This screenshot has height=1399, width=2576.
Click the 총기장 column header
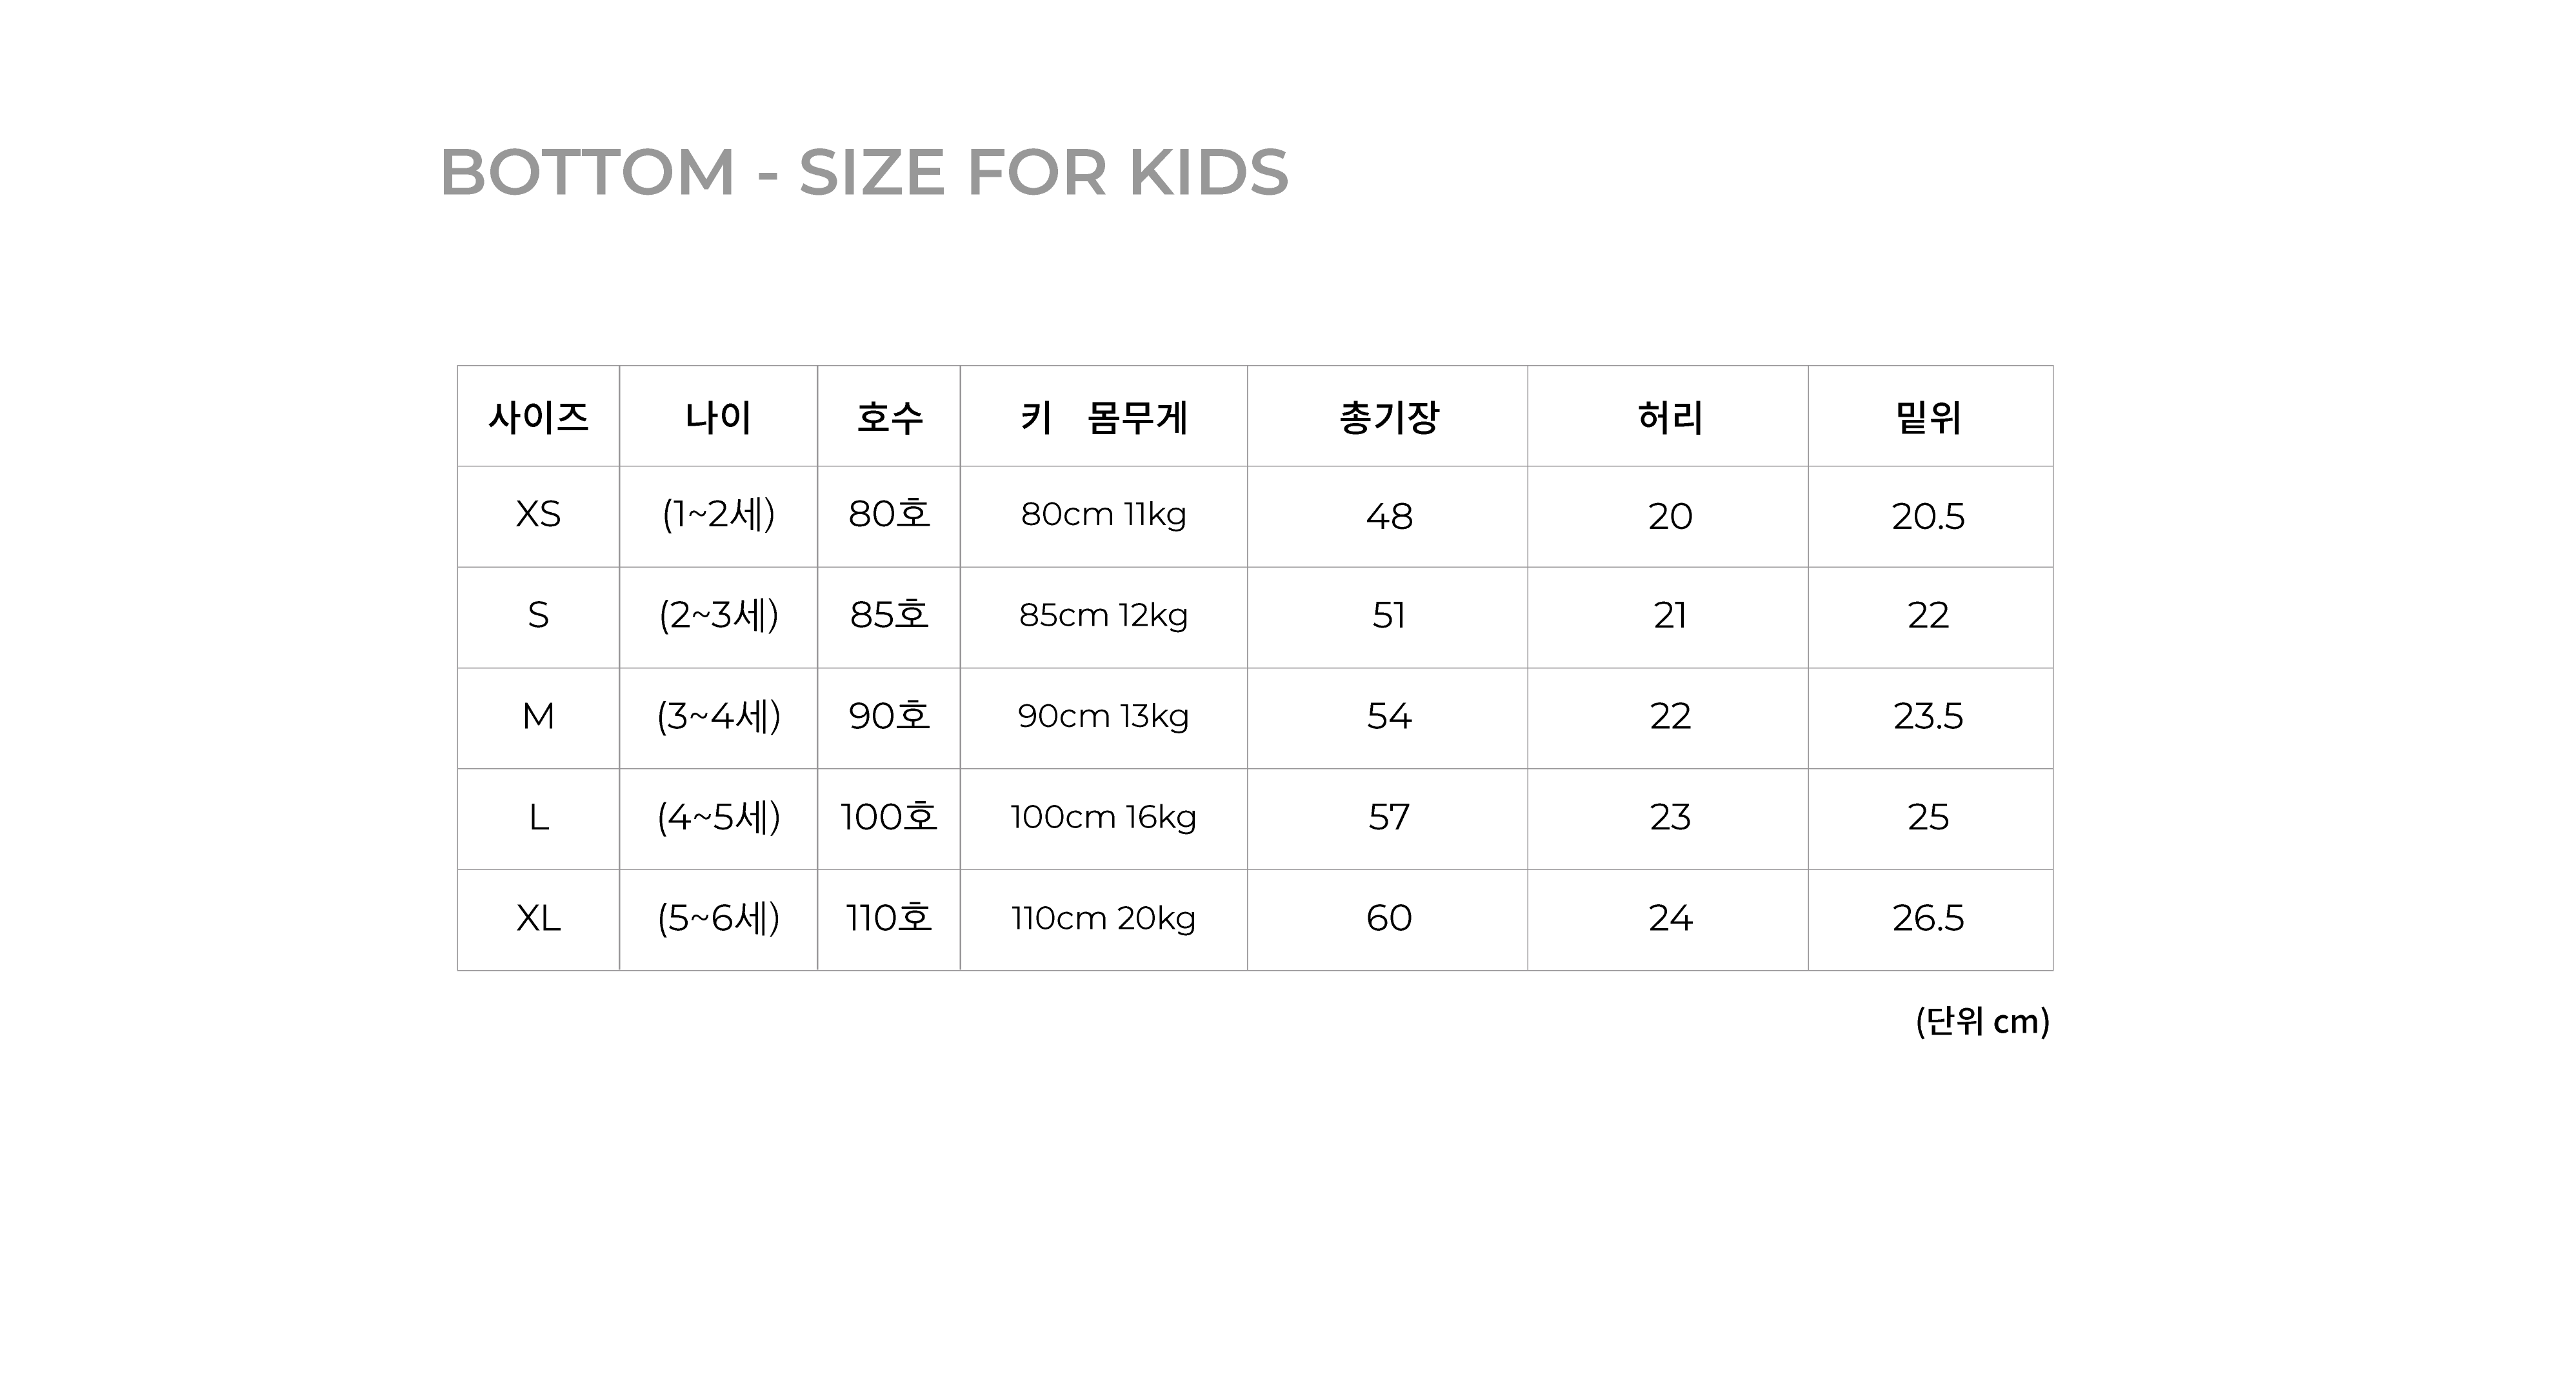[1388, 417]
